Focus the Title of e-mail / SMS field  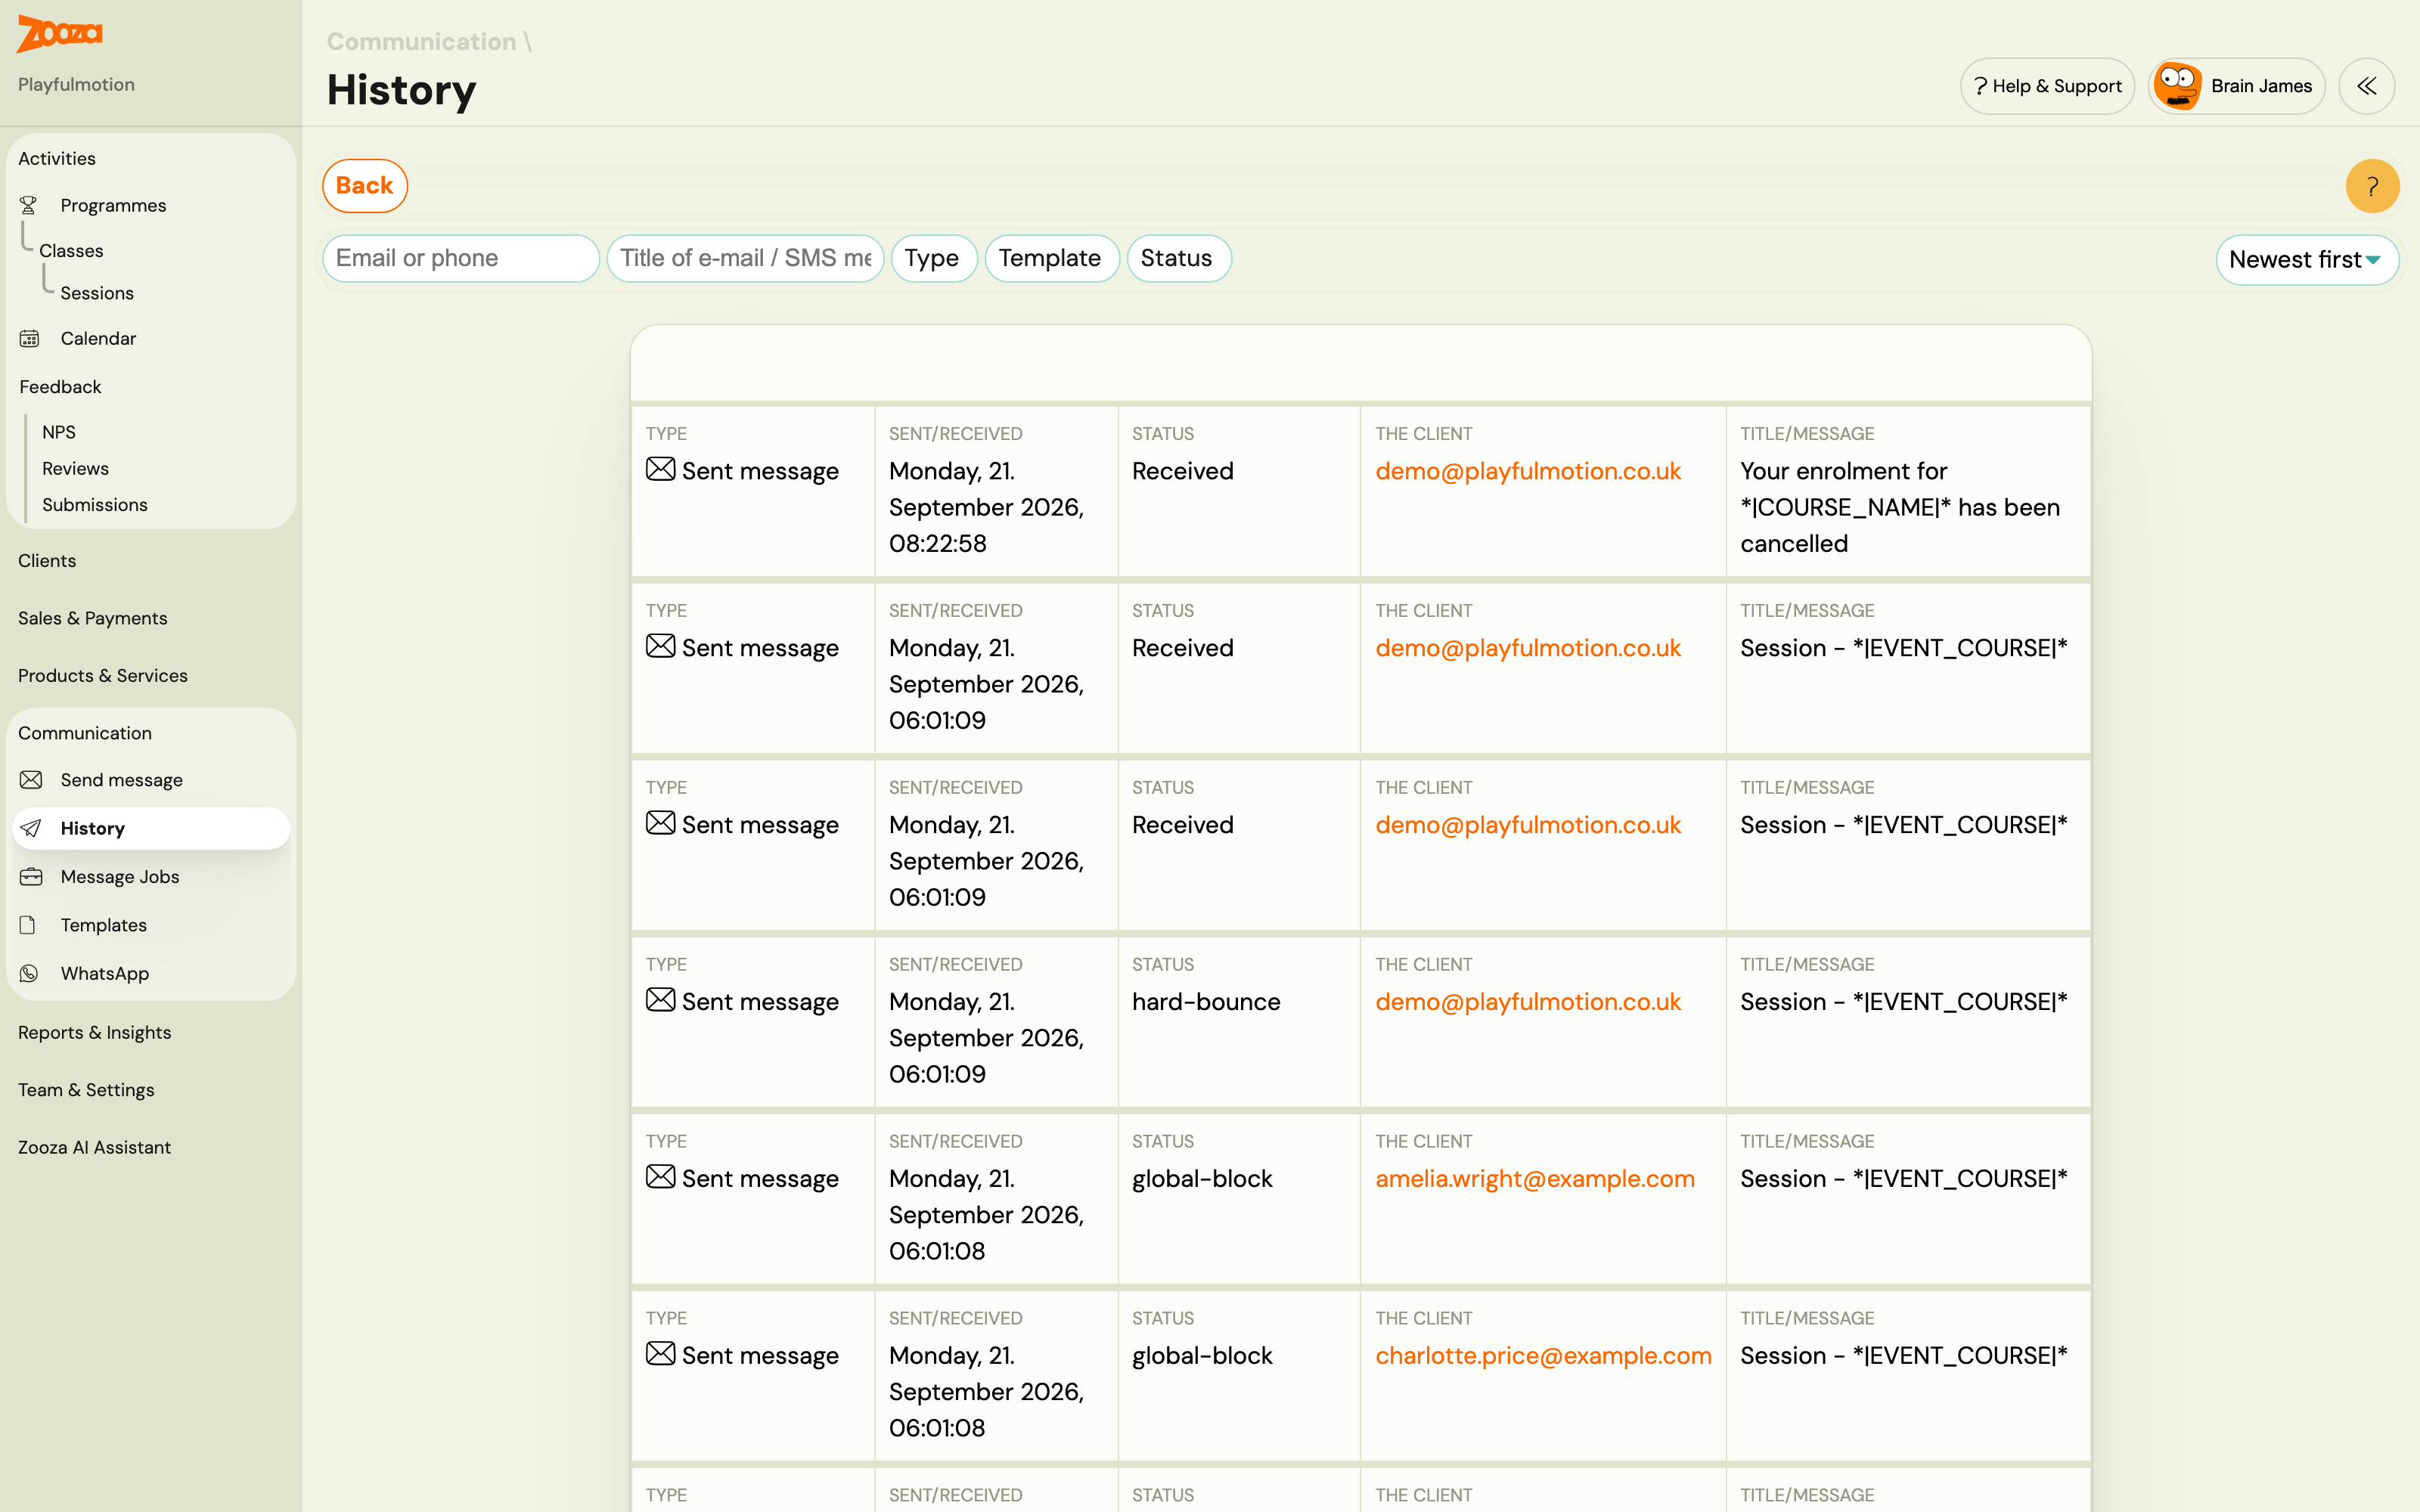pos(745,258)
